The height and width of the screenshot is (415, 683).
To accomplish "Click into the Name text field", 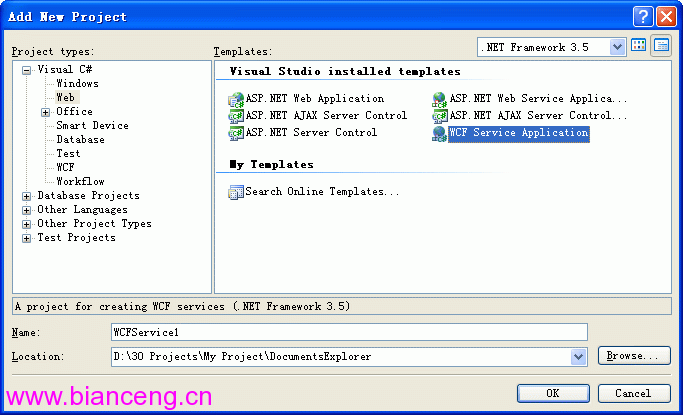I will point(349,332).
